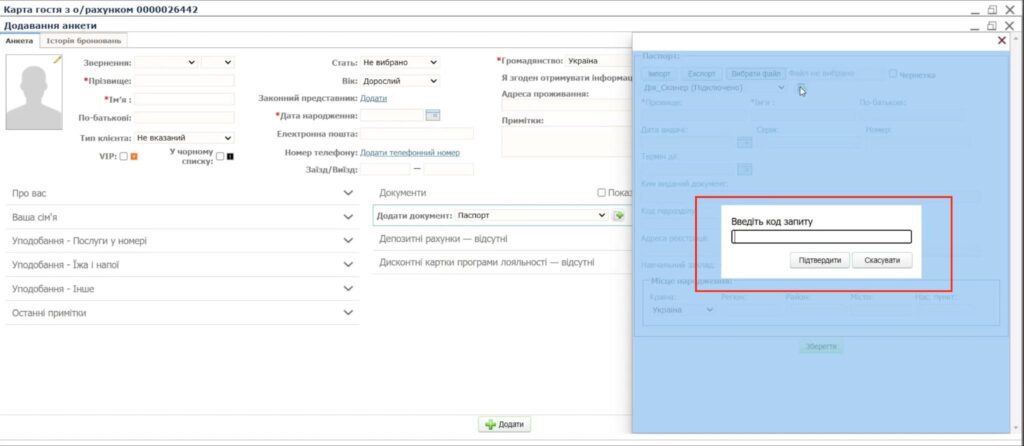Click the scanner icon beside Дія_Сканер
Screen dimensions: 1024x446
pos(801,88)
